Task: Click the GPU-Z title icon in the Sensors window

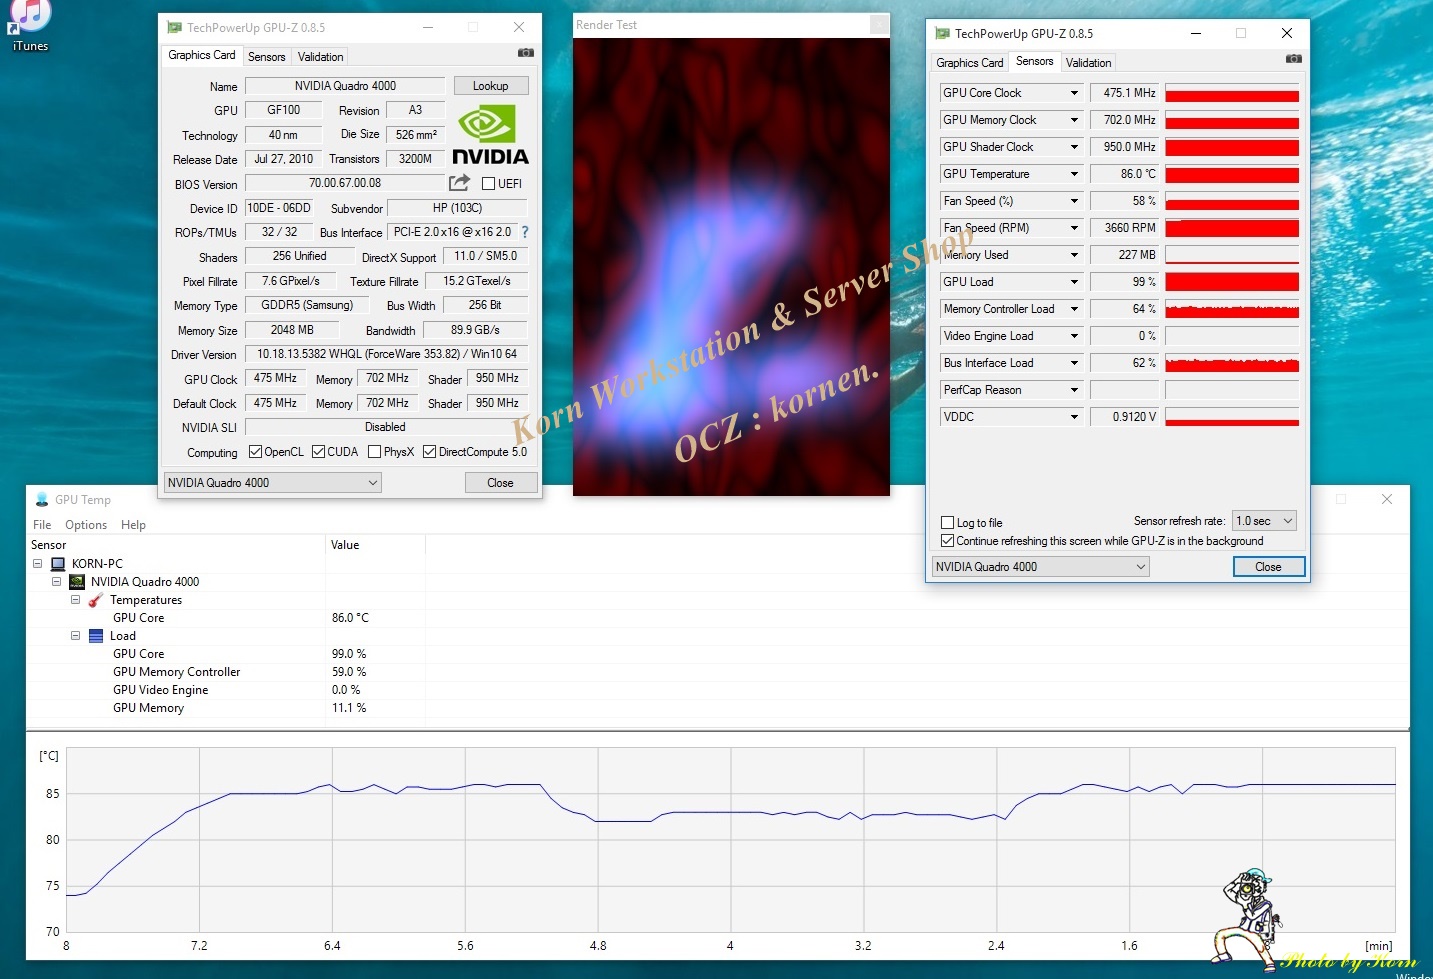Action: coord(942,33)
